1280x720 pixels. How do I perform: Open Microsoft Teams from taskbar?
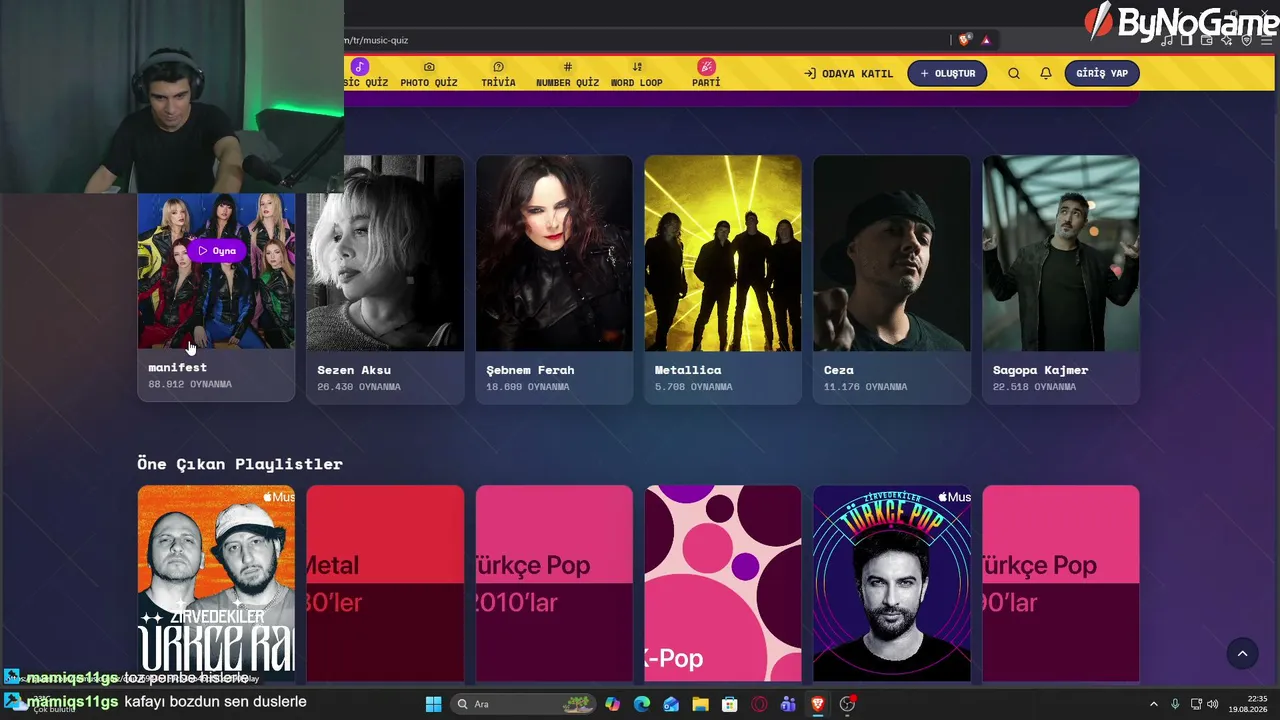[x=788, y=704]
